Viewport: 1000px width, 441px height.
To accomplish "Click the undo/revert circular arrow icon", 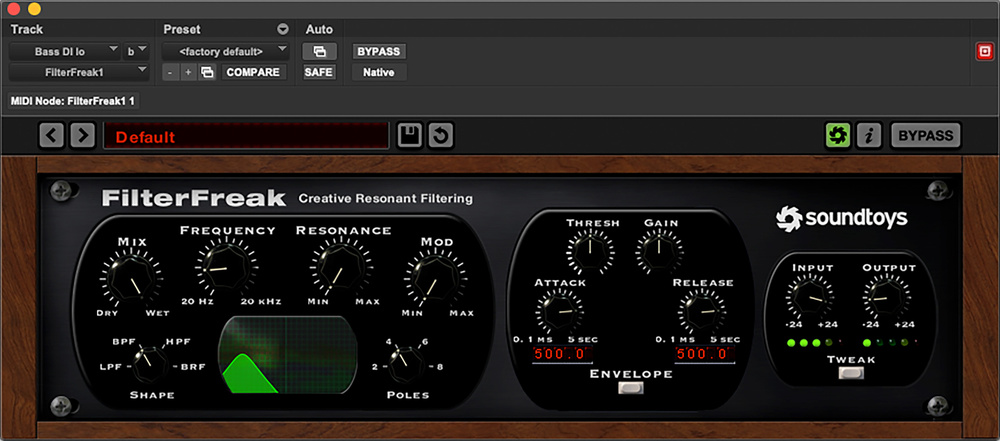I will click(441, 136).
